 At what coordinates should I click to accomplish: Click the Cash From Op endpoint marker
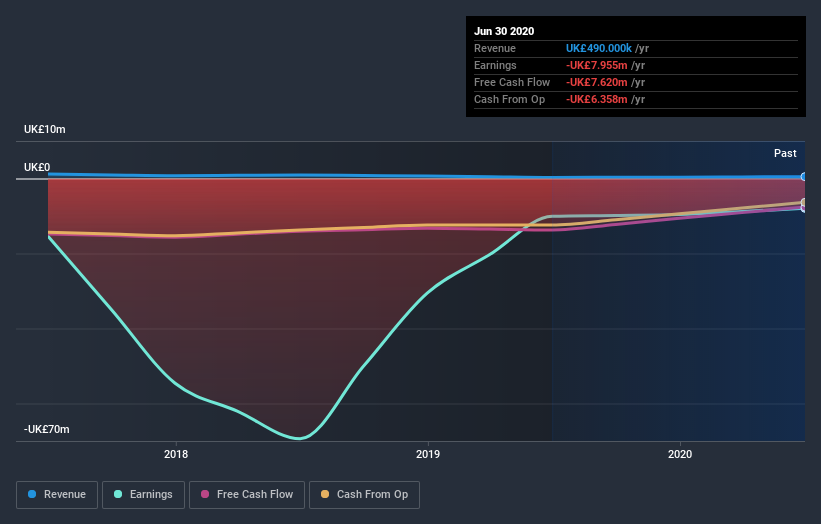(x=804, y=203)
